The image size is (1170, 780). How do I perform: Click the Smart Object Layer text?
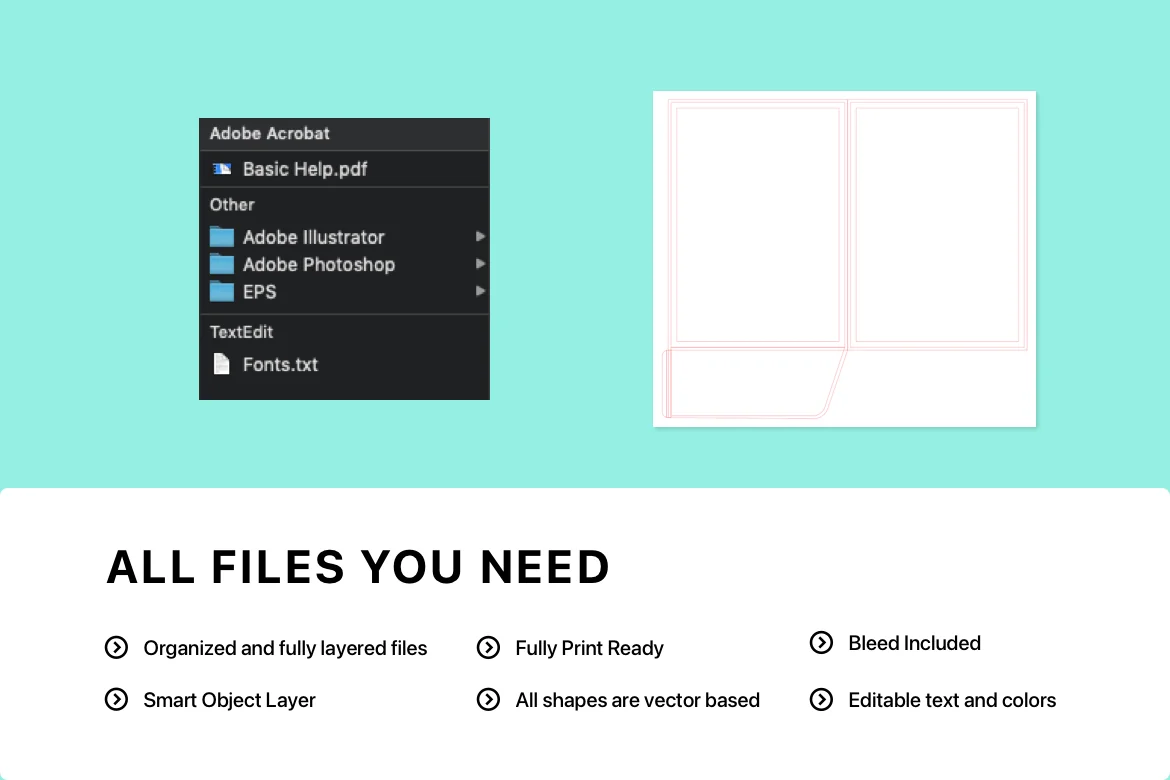[229, 700]
